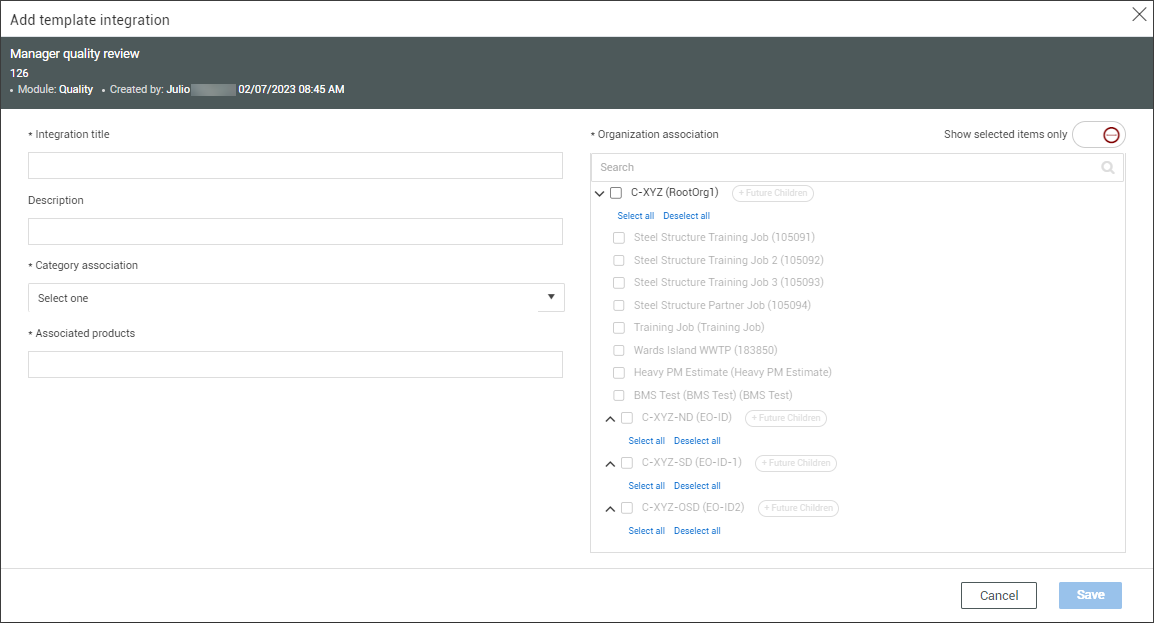Check Steel Structure Training Job (105091) checkbox
This screenshot has width=1154, height=623.
click(x=619, y=238)
